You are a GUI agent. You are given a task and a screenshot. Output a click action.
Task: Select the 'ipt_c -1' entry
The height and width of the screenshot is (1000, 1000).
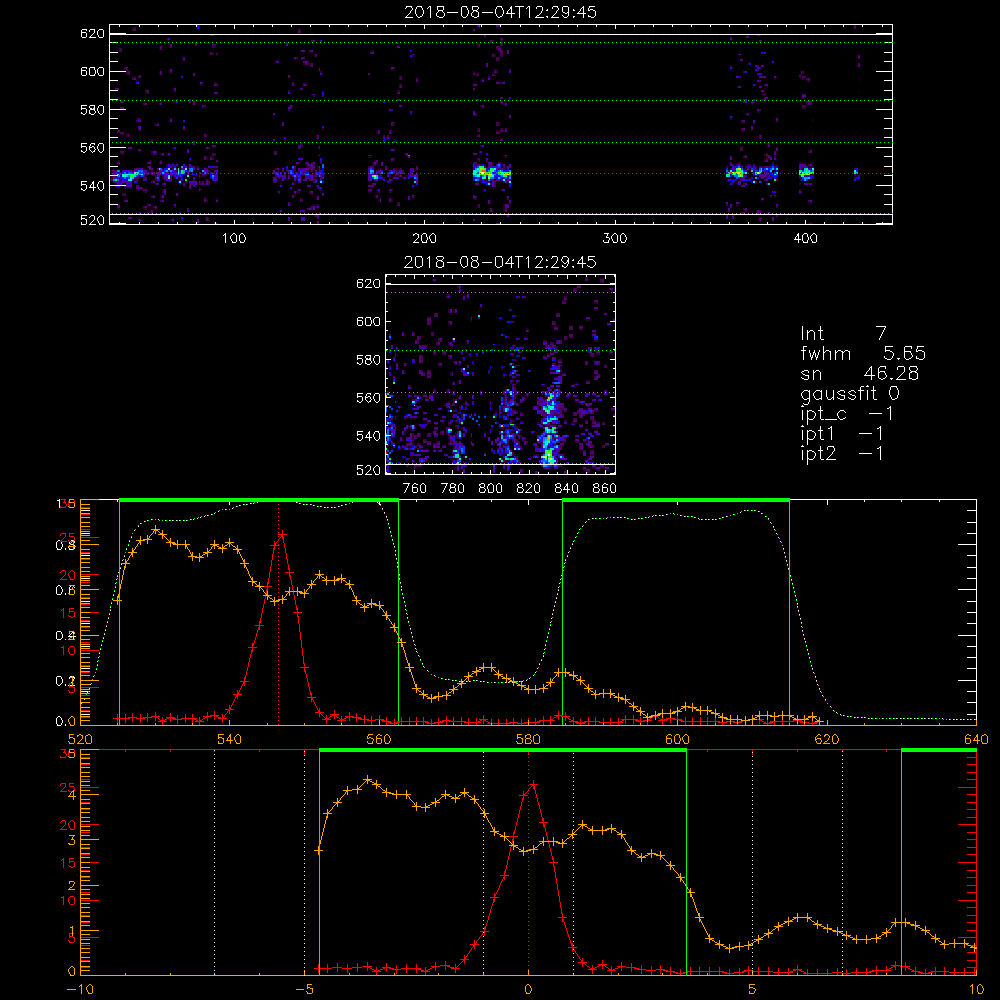847,414
